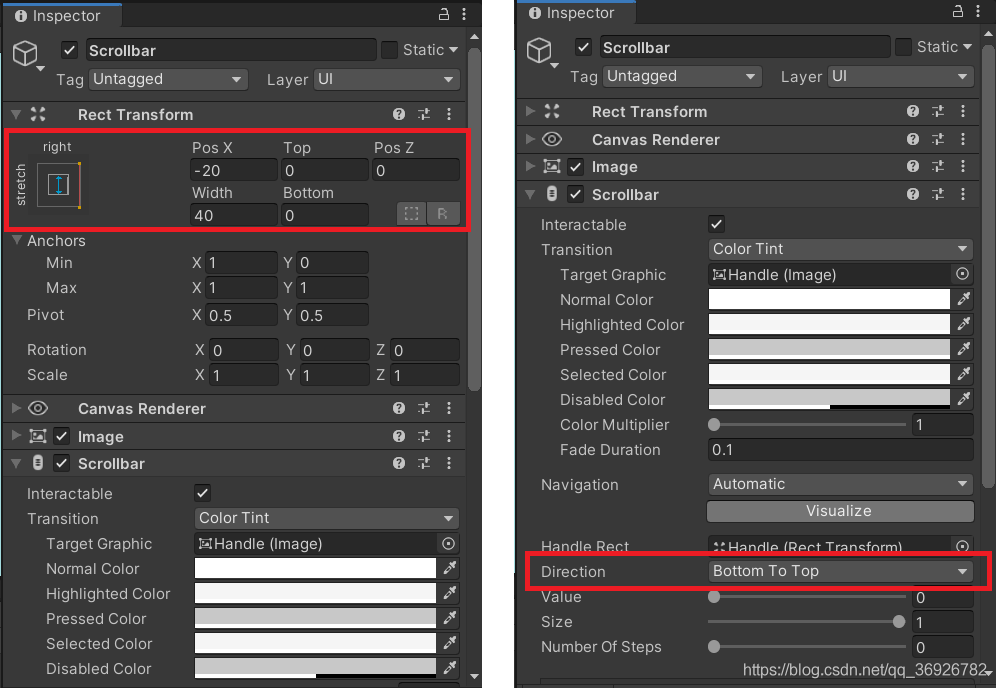Expand Canvas Renderer foldout in right panel
997x689 pixels.
[530, 139]
